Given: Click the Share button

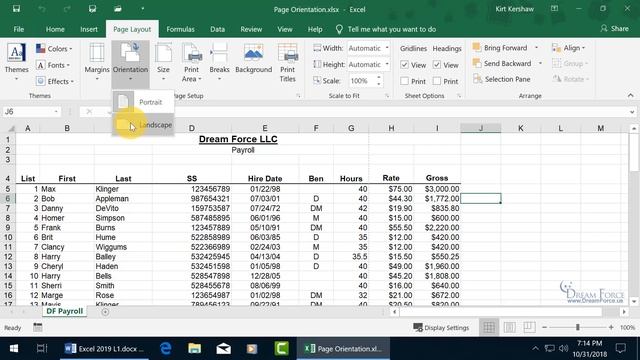Looking at the screenshot, I should (615, 29).
